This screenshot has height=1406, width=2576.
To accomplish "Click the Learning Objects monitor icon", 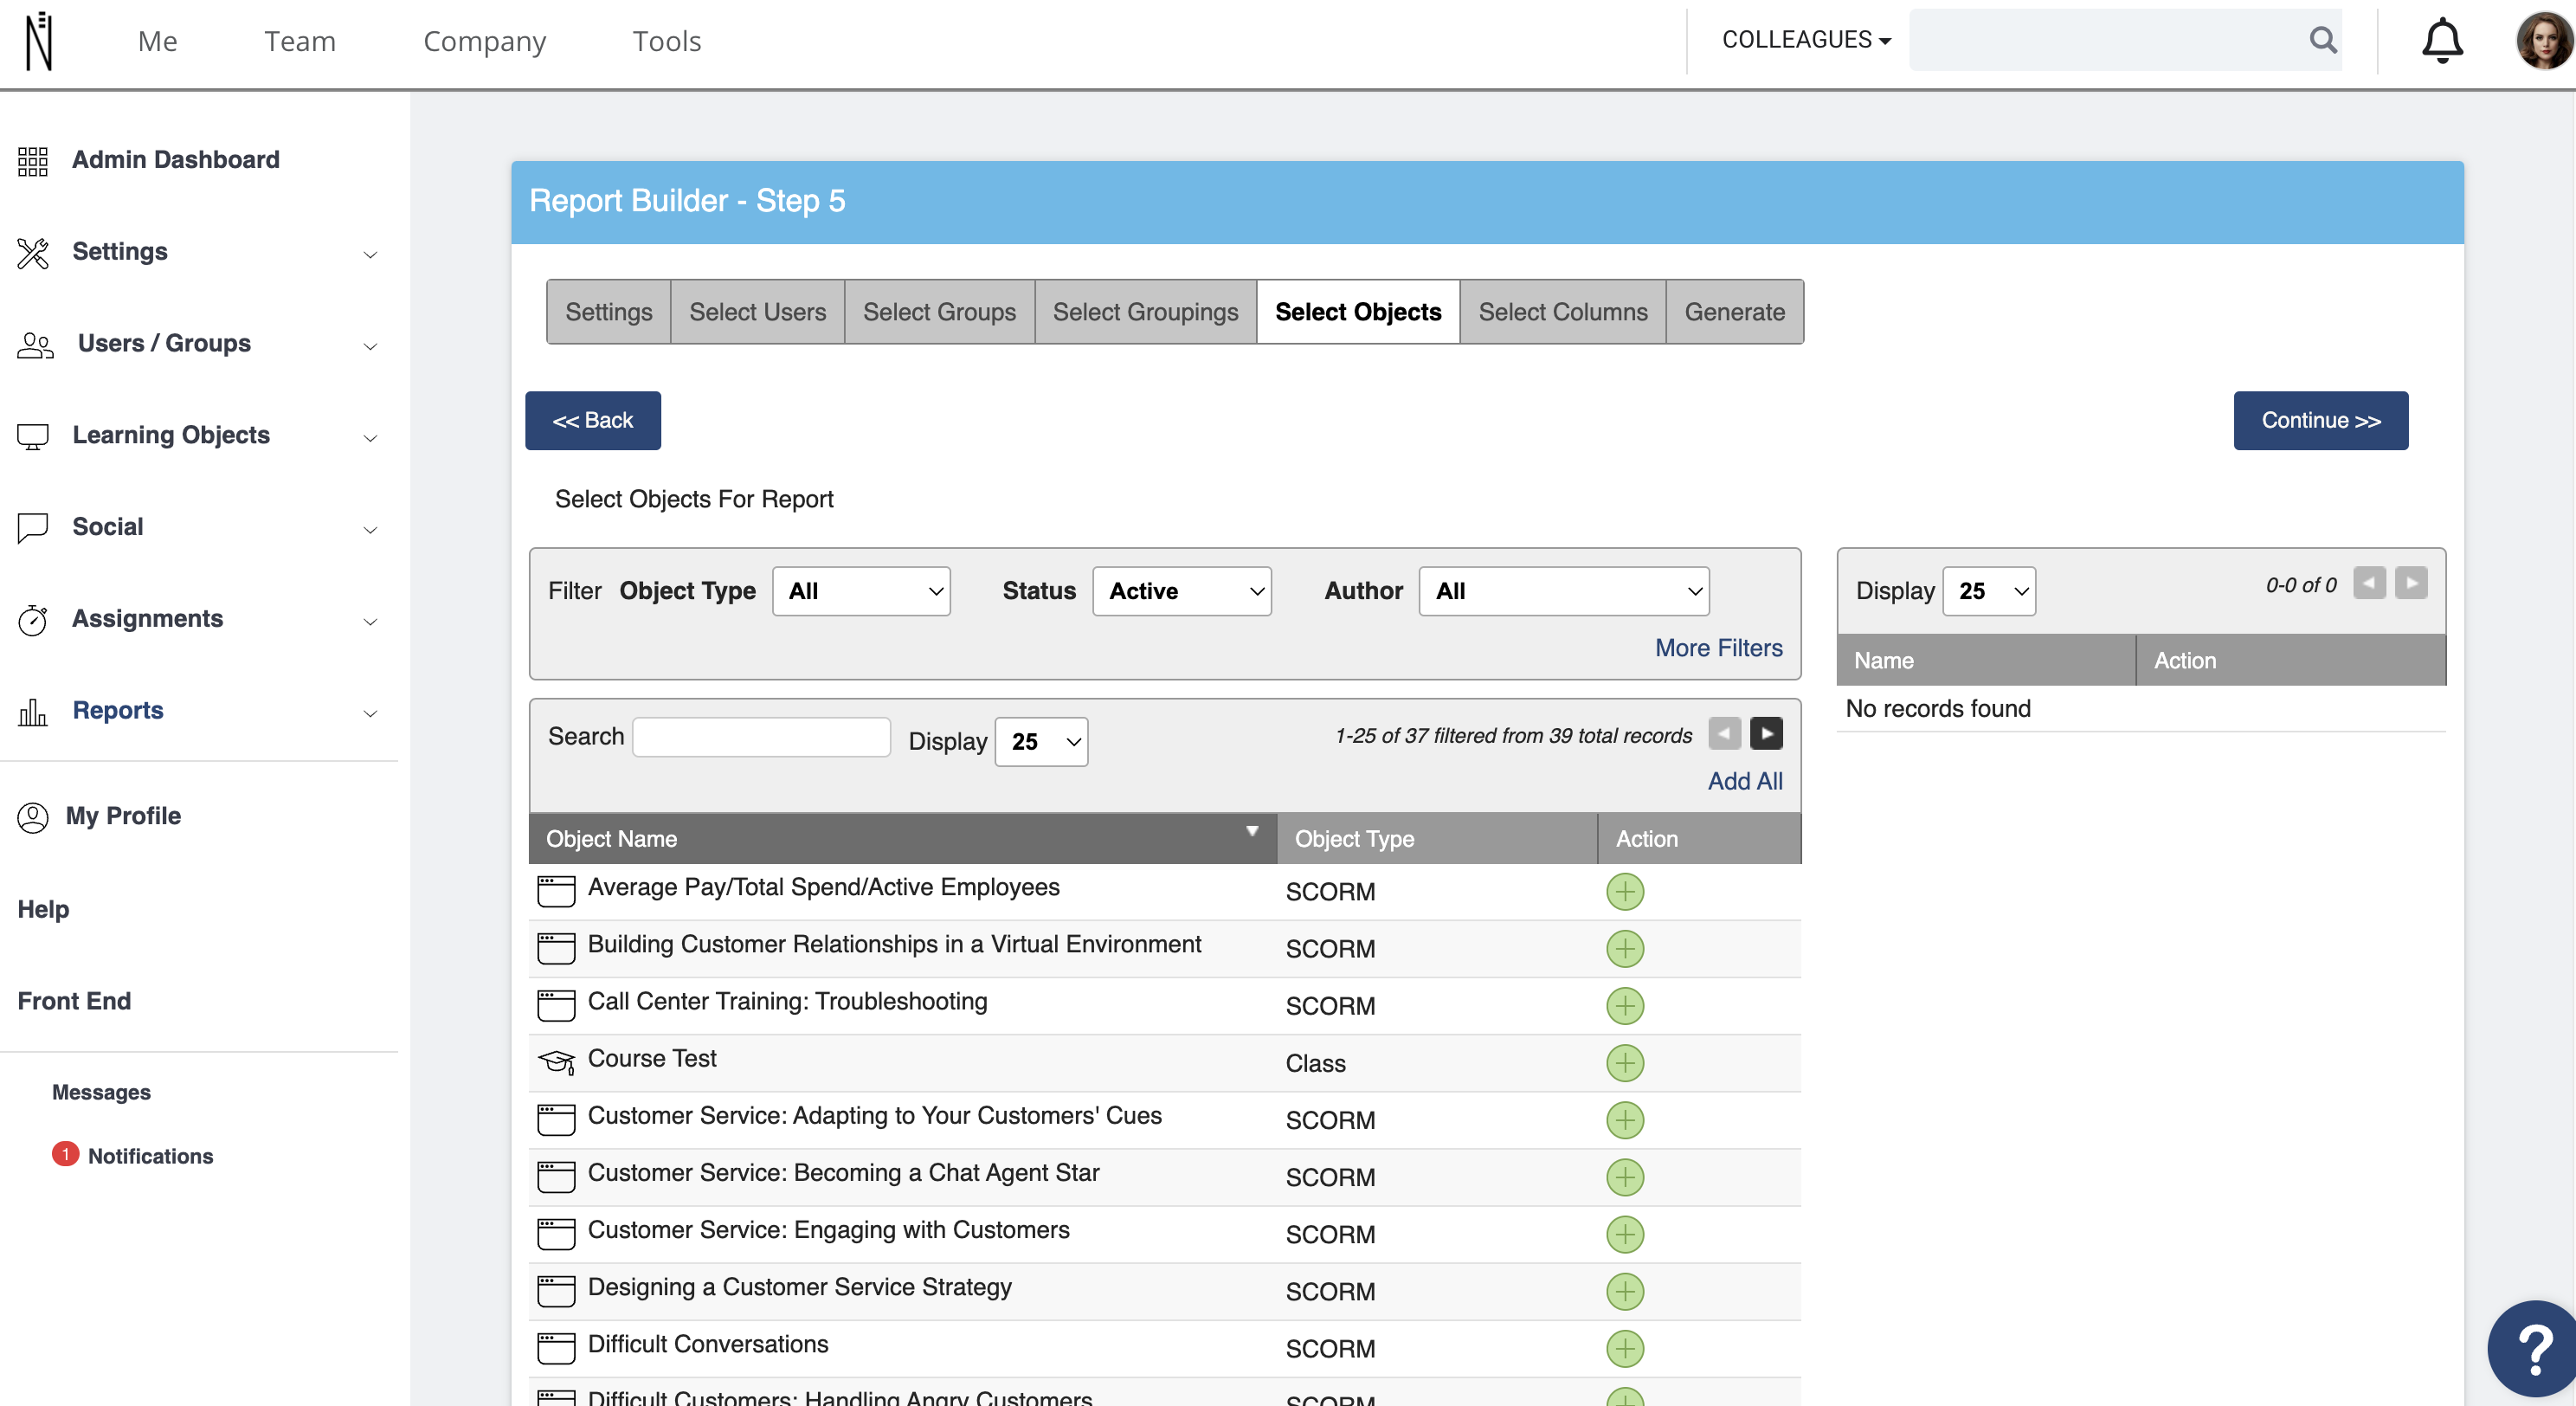I will 33,436.
